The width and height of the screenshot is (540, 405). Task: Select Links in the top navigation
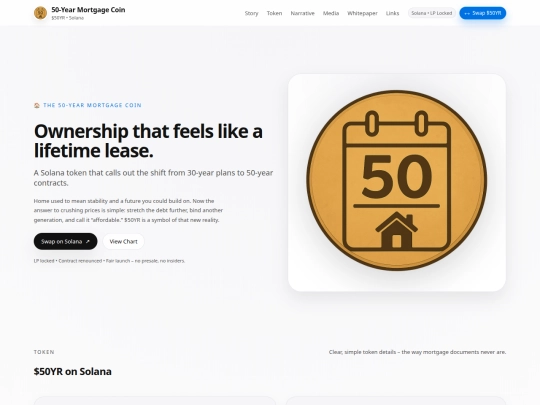click(392, 13)
